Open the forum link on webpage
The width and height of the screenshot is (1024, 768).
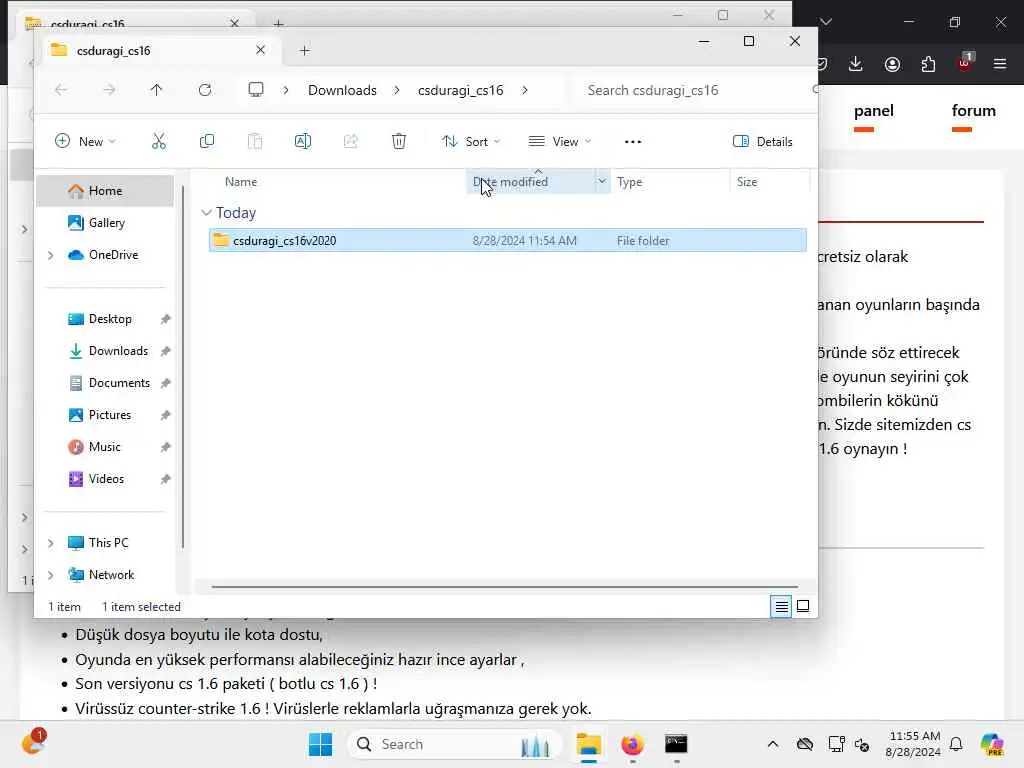point(973,110)
